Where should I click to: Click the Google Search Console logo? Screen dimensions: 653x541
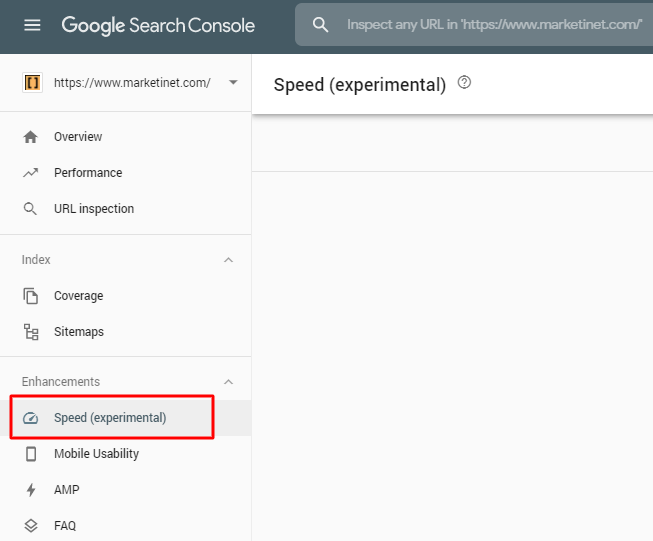coord(158,25)
